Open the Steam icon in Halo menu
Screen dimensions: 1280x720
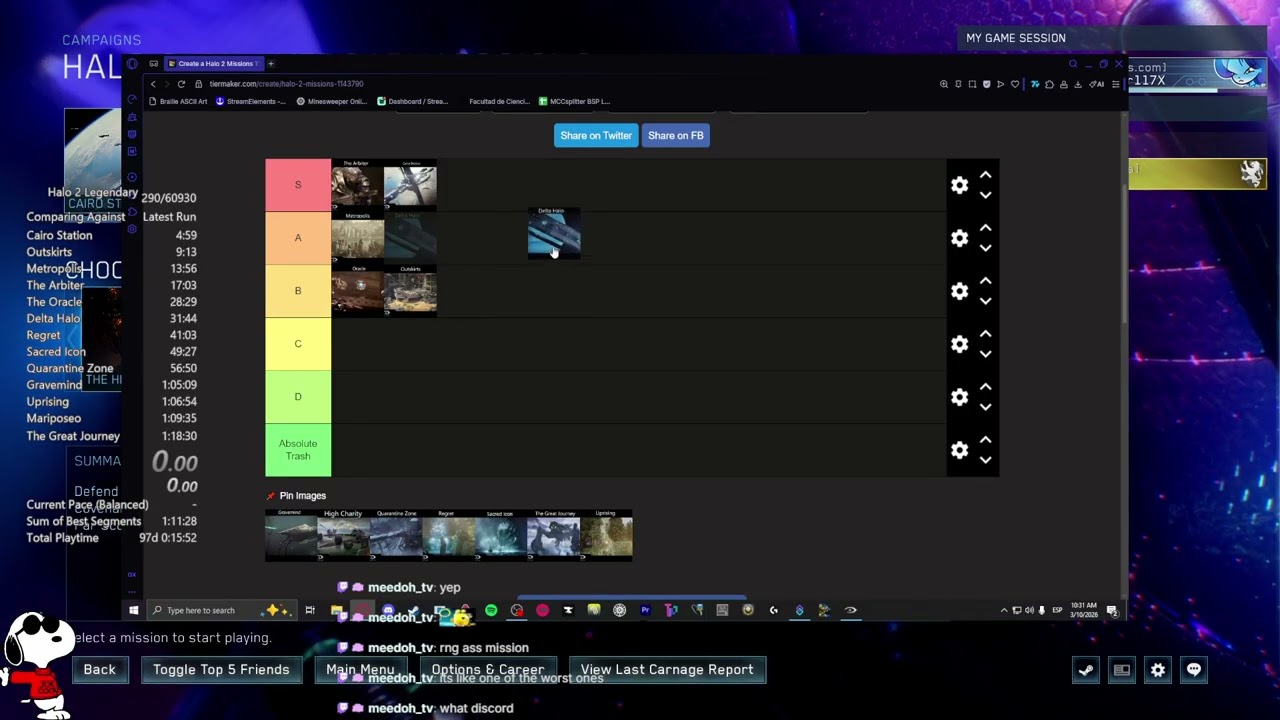(1086, 670)
